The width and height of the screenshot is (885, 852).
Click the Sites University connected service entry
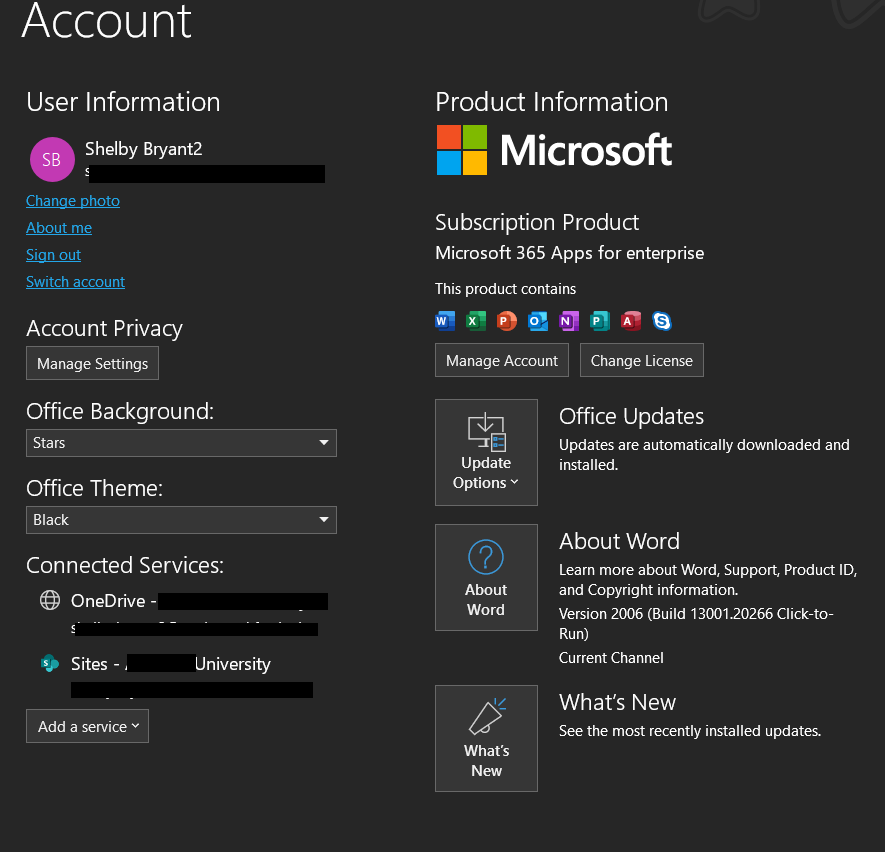(x=177, y=675)
